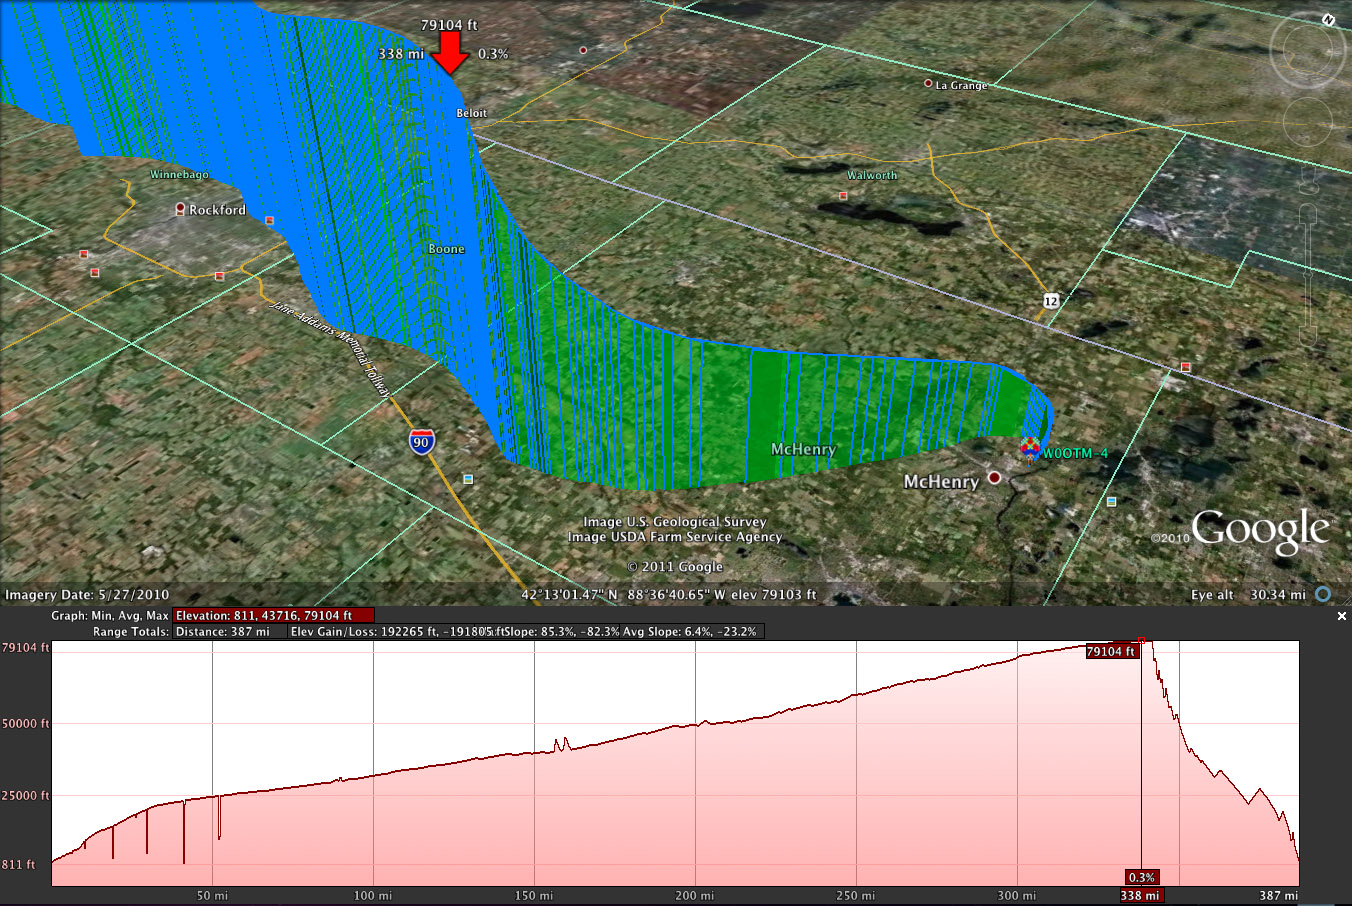Click the Walworth county label
Image resolution: width=1352 pixels, height=906 pixels.
872,175
